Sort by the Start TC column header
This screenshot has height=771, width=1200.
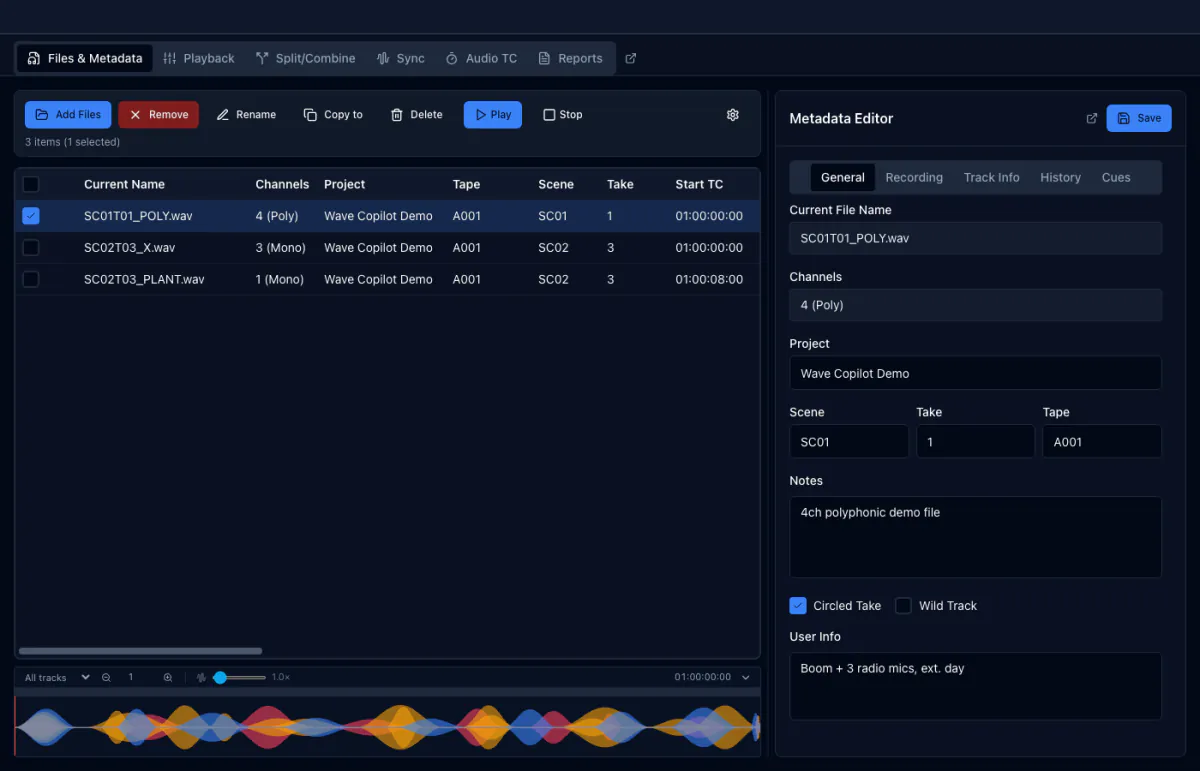point(699,184)
